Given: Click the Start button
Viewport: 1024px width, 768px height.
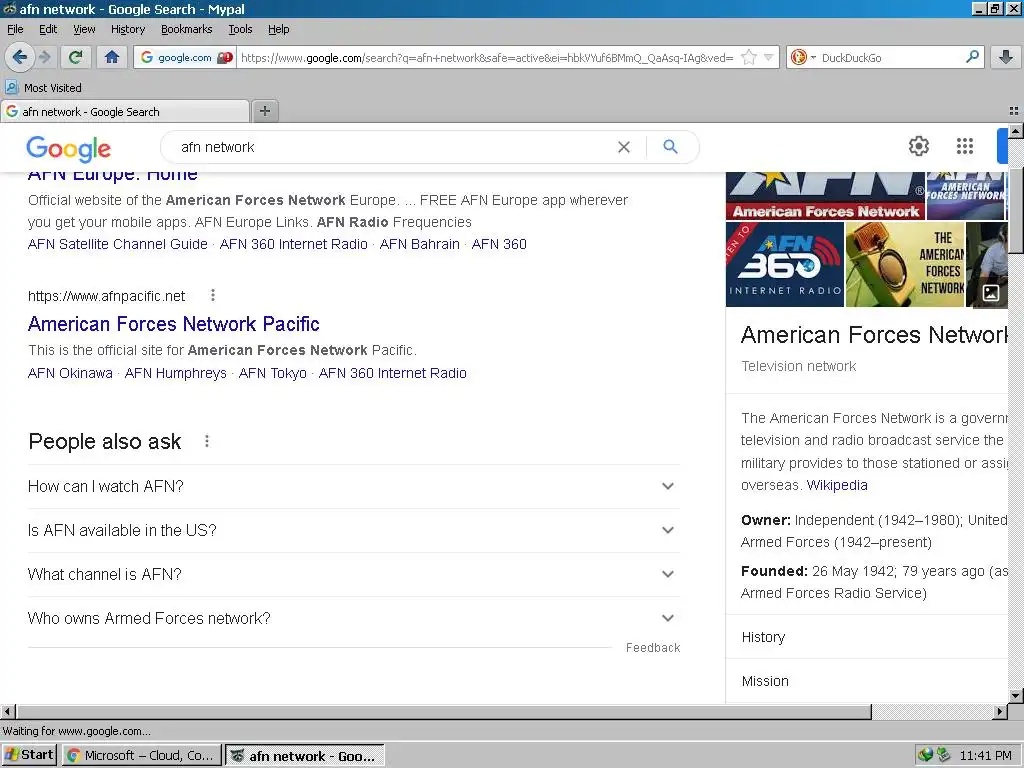Looking at the screenshot, I should pos(29,755).
